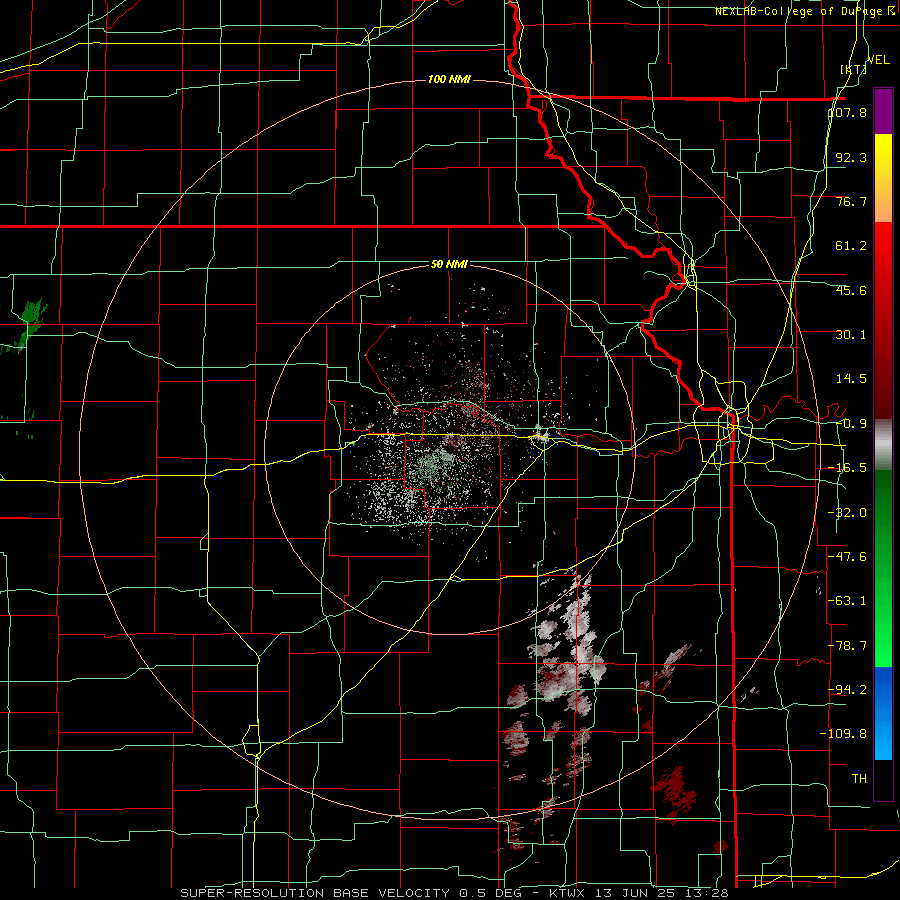Click the purple segment of velocity color bar
This screenshot has height=900, width=900.
[x=883, y=111]
